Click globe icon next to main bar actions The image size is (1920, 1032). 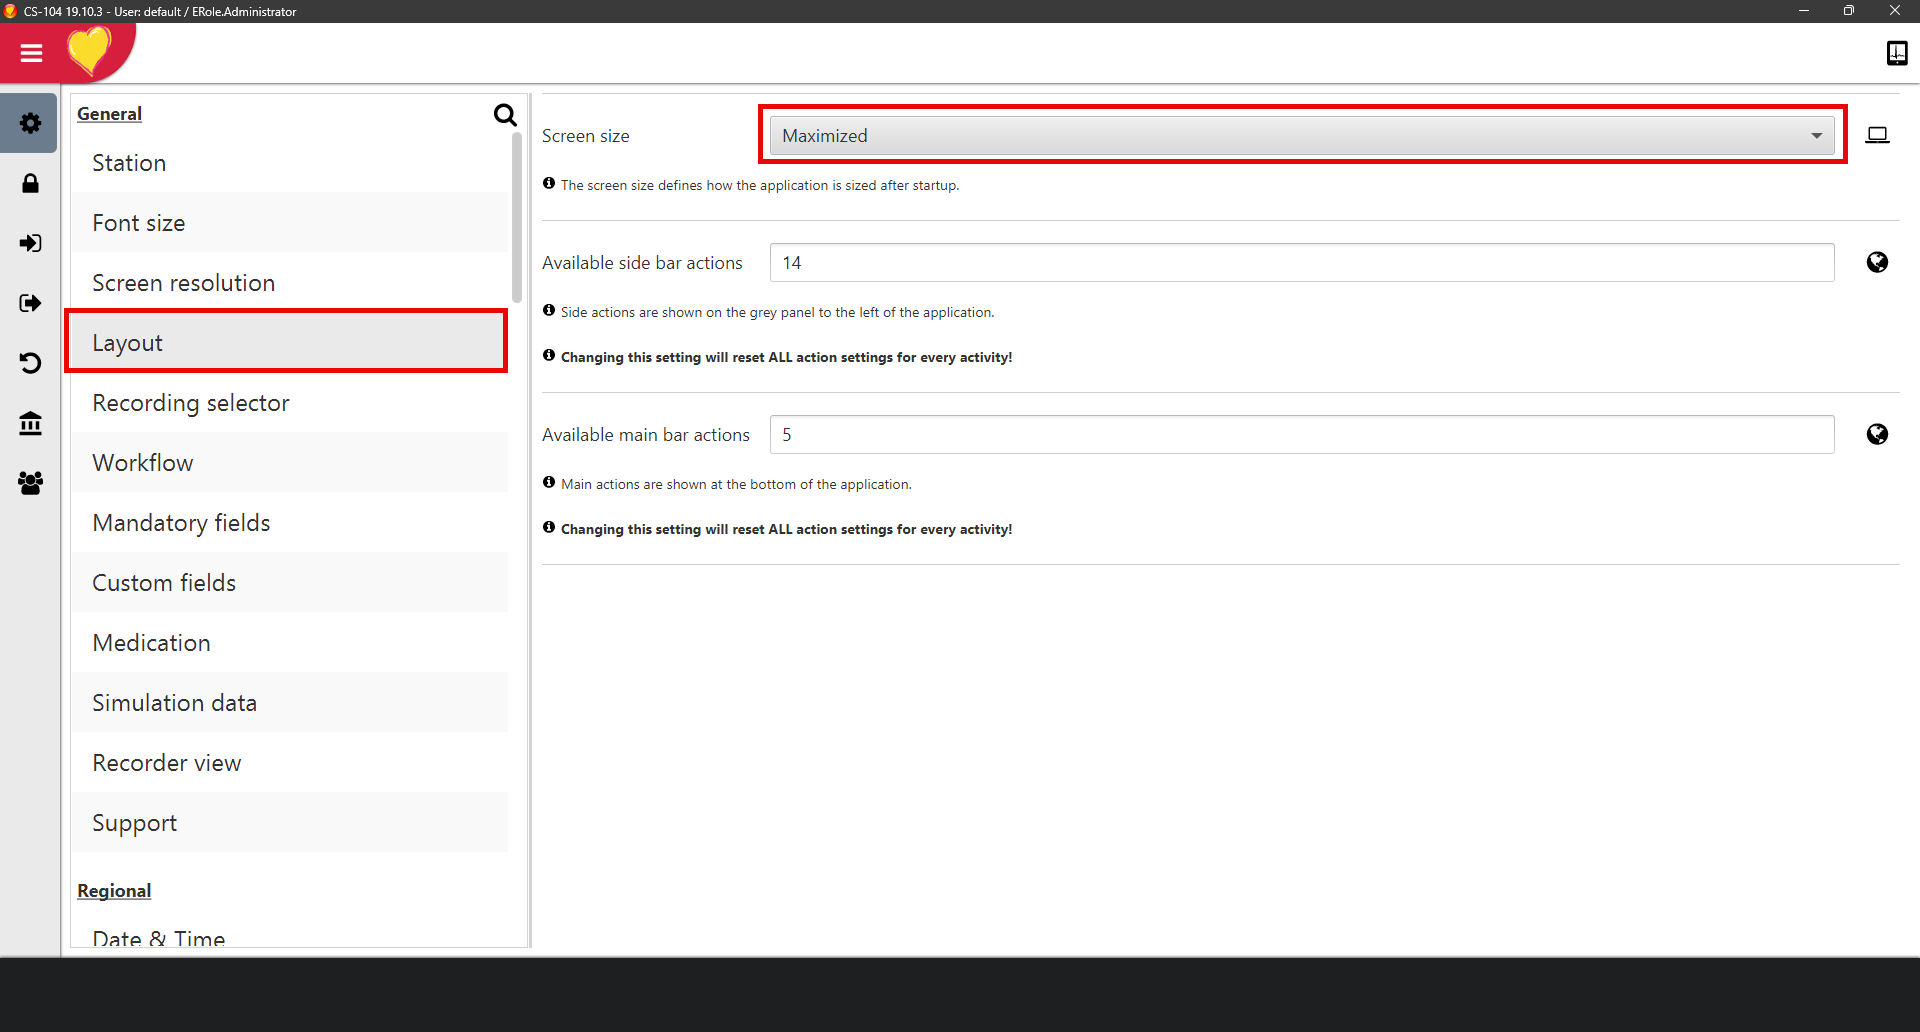pyautogui.click(x=1877, y=434)
